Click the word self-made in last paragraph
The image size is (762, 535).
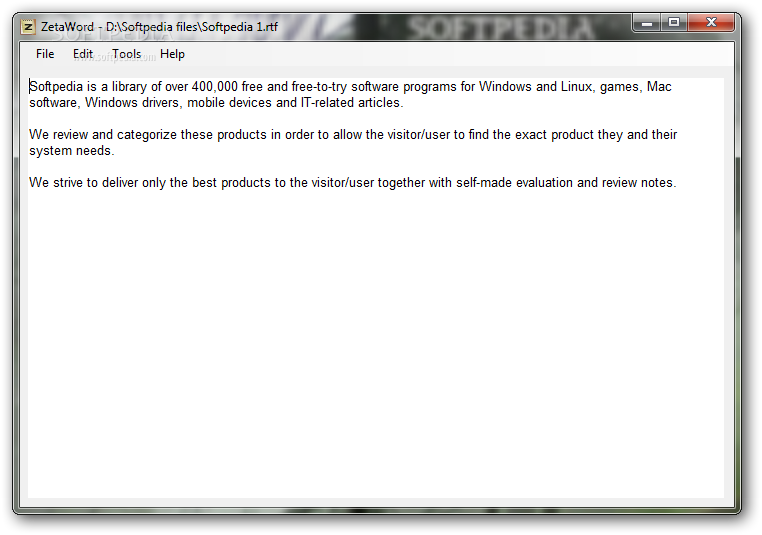484,183
